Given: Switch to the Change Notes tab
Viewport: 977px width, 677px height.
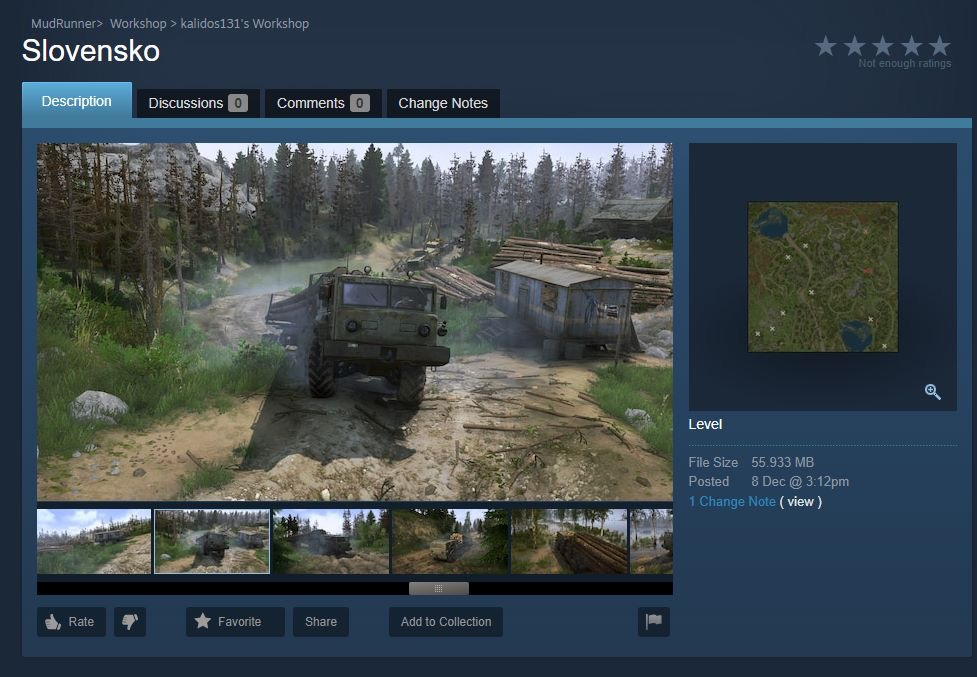Looking at the screenshot, I should (443, 103).
